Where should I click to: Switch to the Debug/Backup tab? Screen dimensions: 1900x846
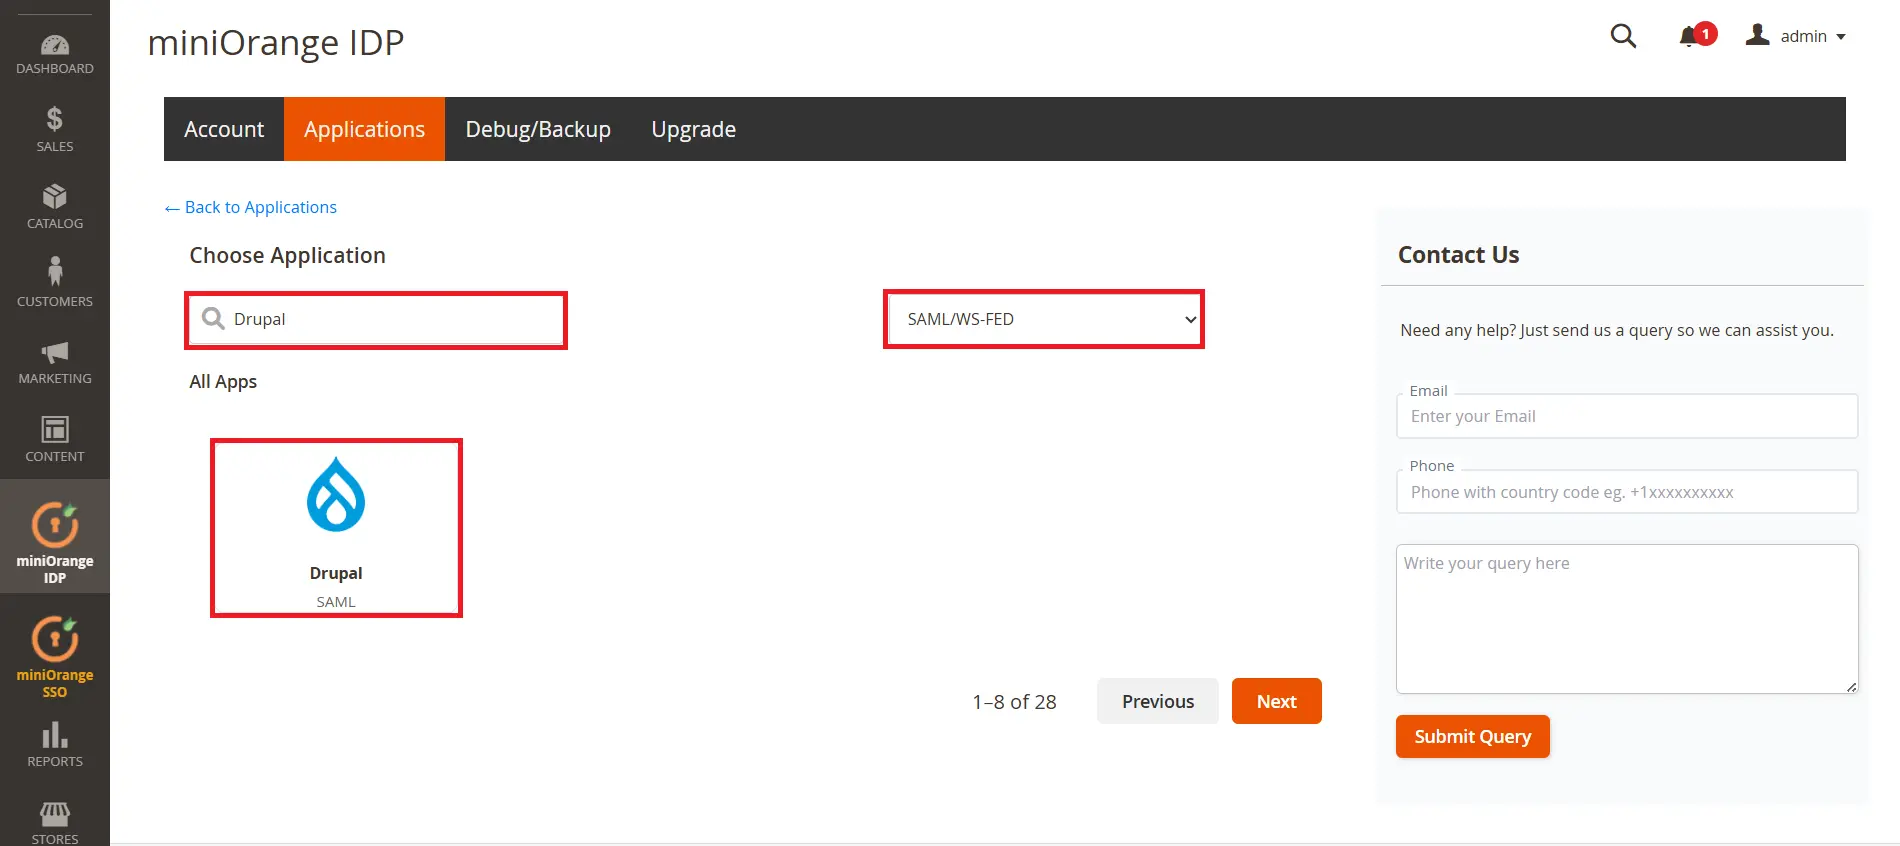pyautogui.click(x=538, y=129)
